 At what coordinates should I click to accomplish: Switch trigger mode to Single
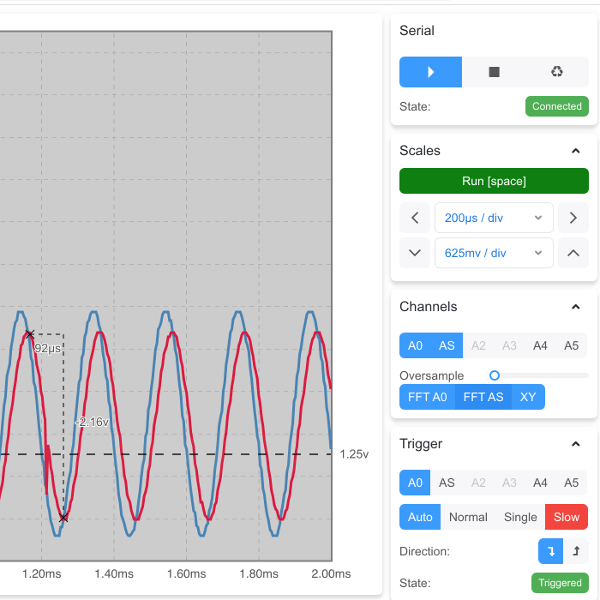pyautogui.click(x=520, y=517)
